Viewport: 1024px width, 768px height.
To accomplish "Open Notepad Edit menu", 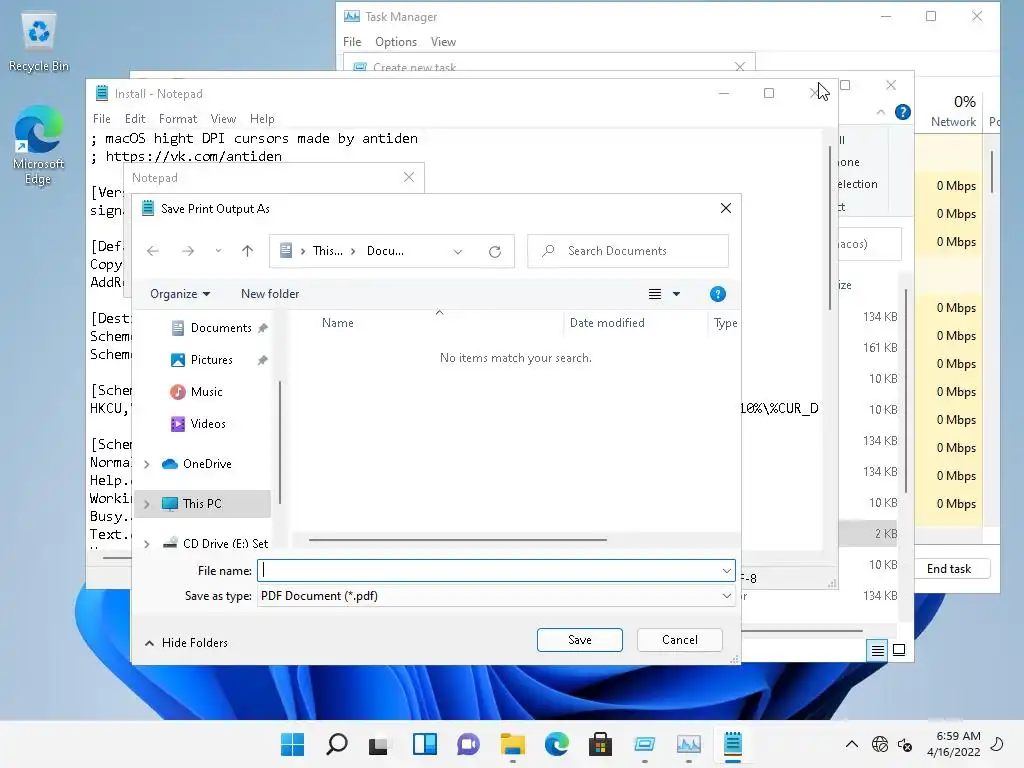I will 135,119.
